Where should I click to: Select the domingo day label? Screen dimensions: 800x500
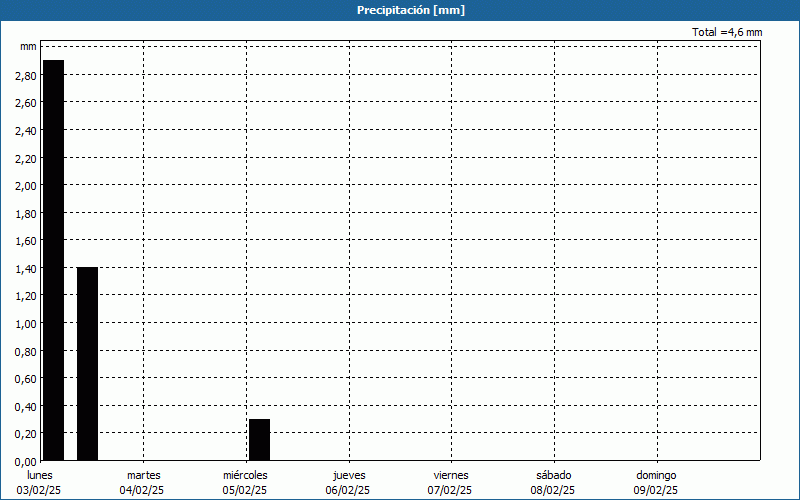tap(656, 475)
